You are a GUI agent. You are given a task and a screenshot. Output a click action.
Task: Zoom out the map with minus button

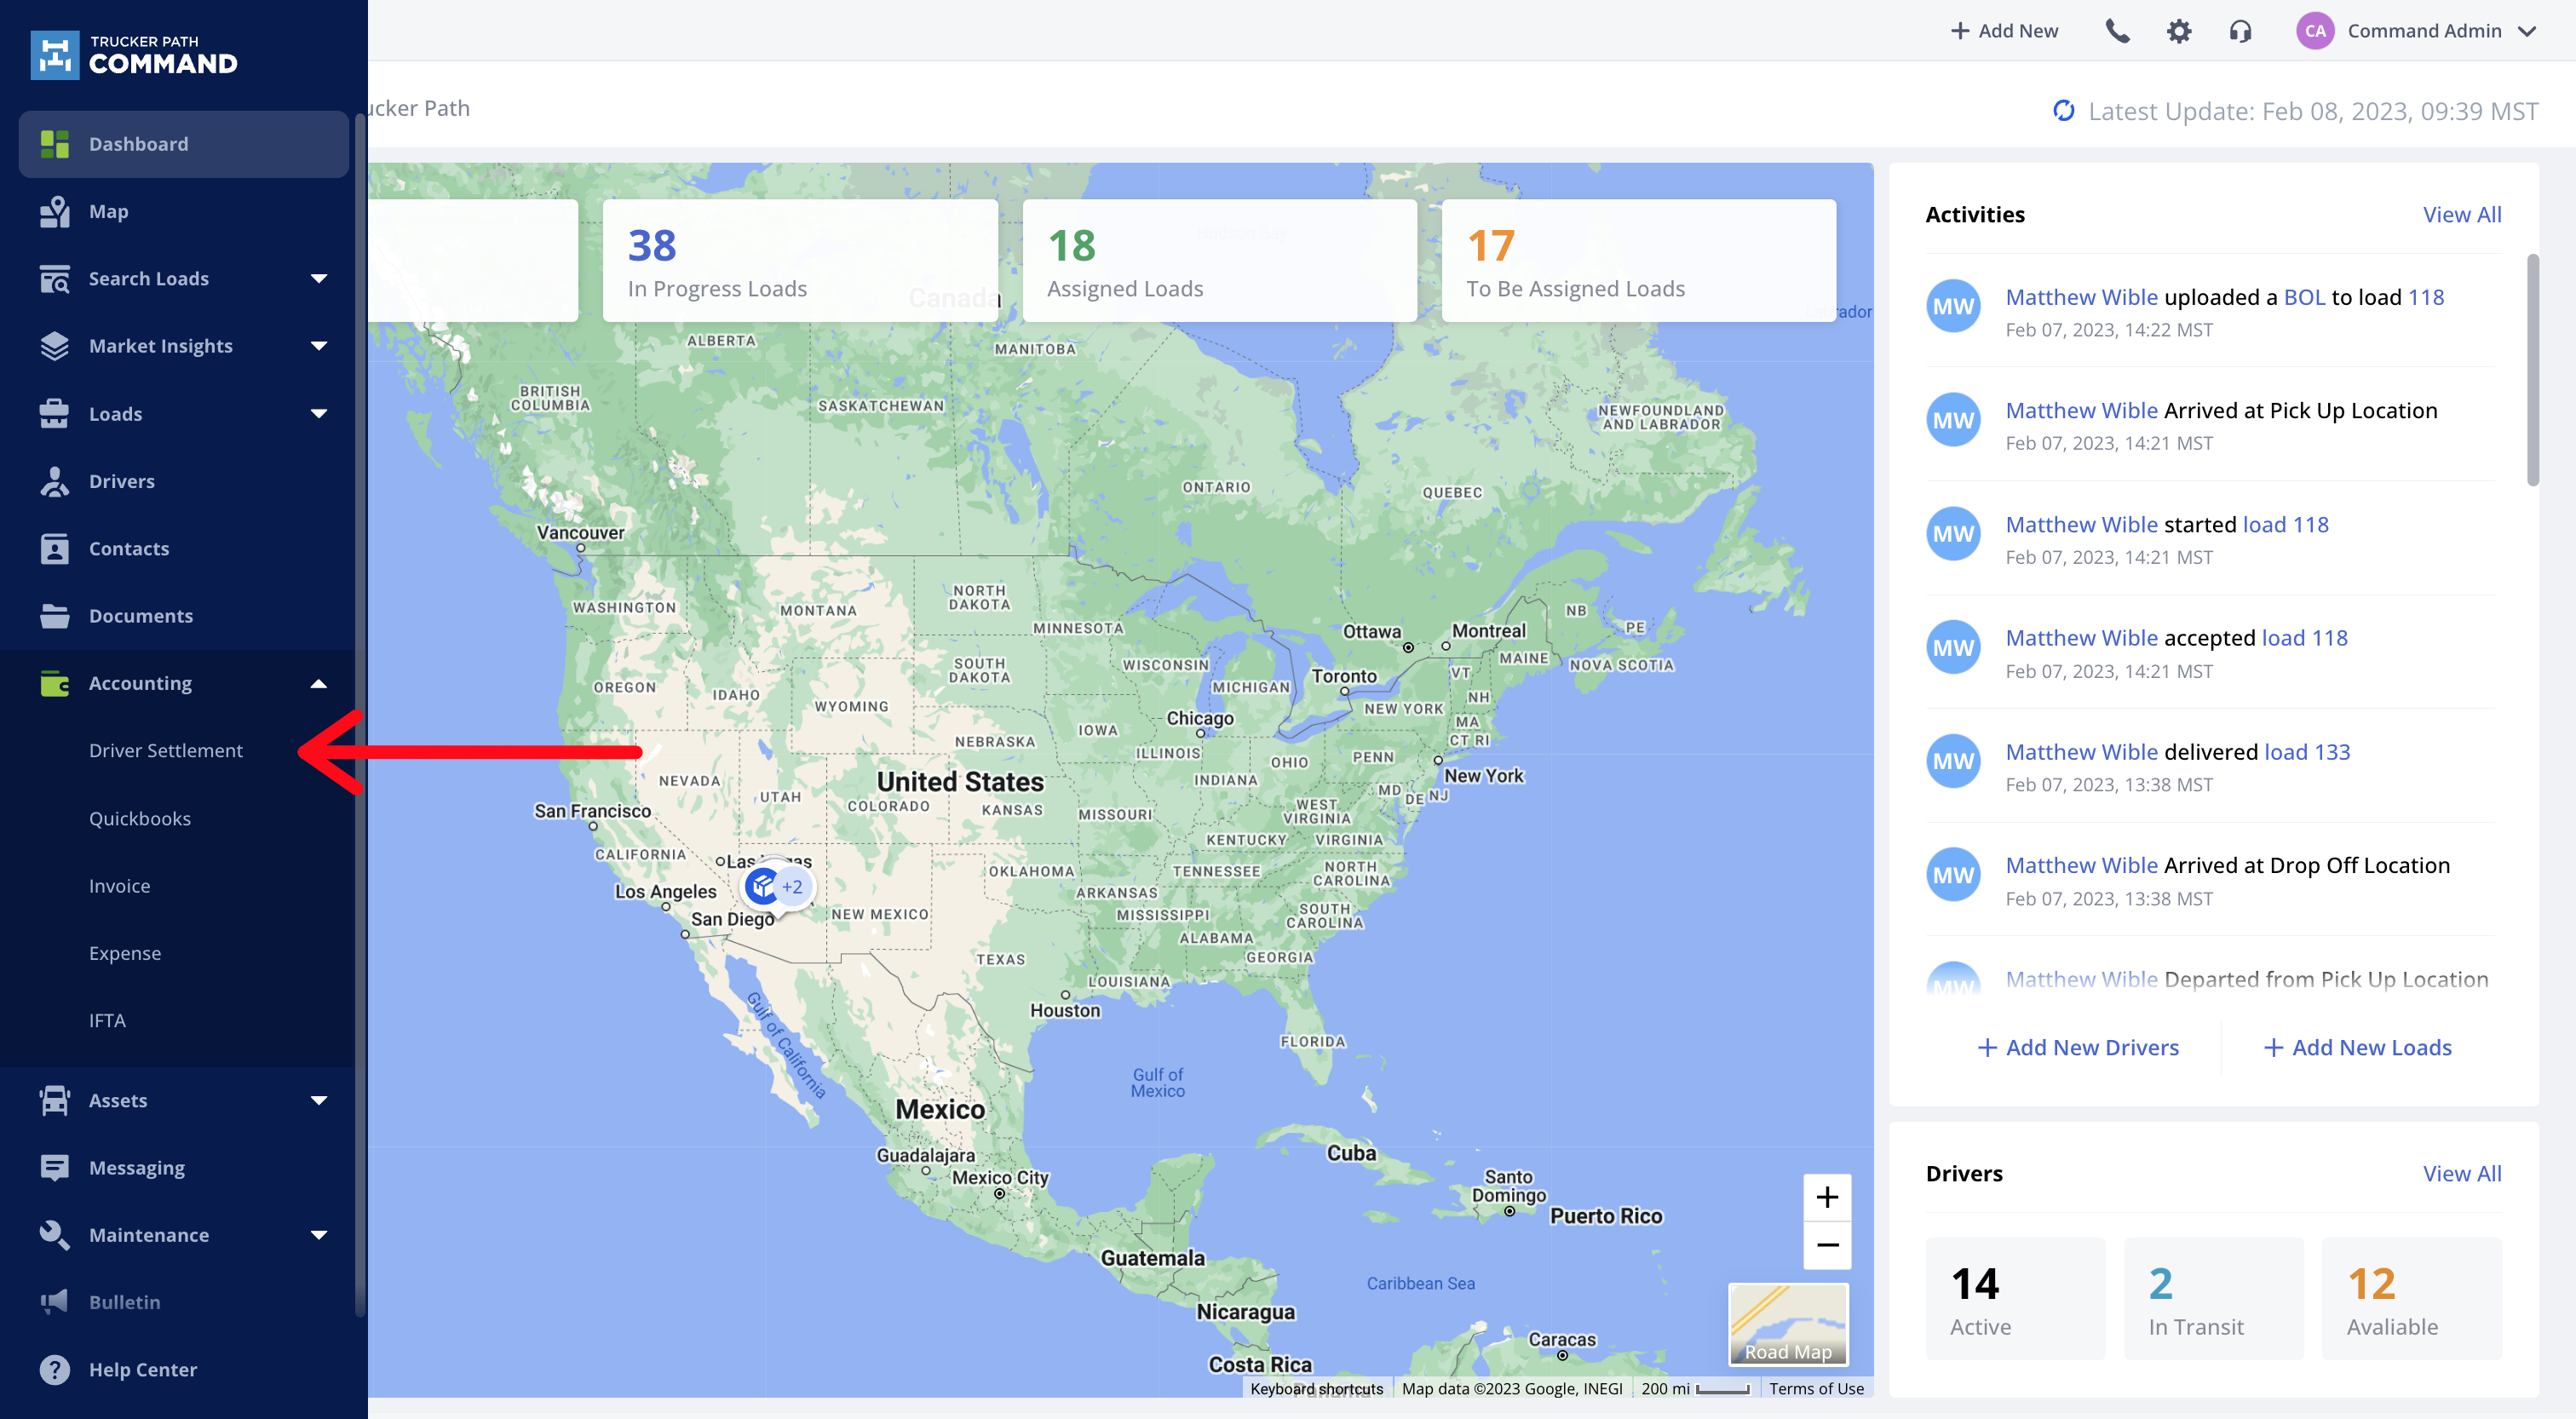pyautogui.click(x=1827, y=1245)
